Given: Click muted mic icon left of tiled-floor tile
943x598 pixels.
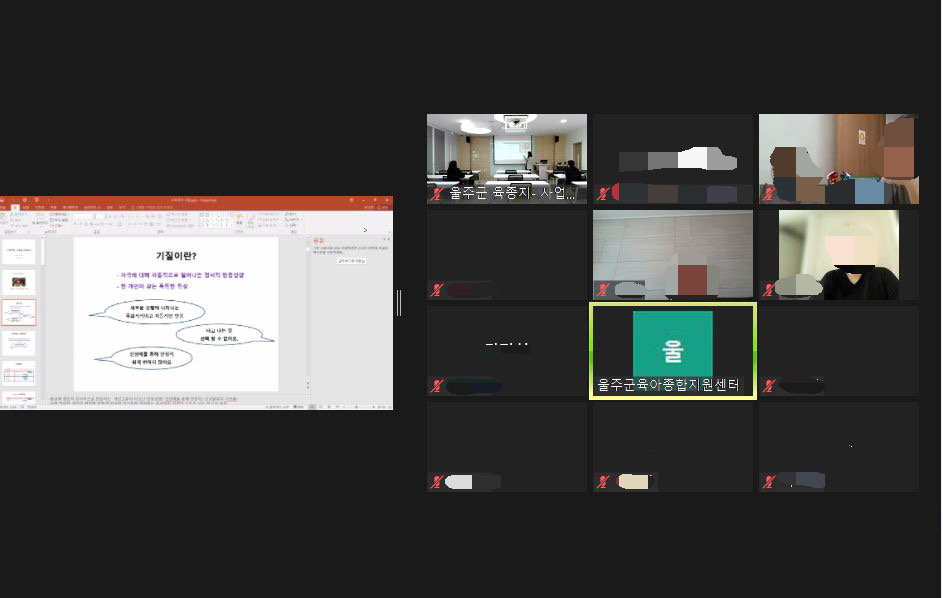Looking at the screenshot, I should [436, 291].
